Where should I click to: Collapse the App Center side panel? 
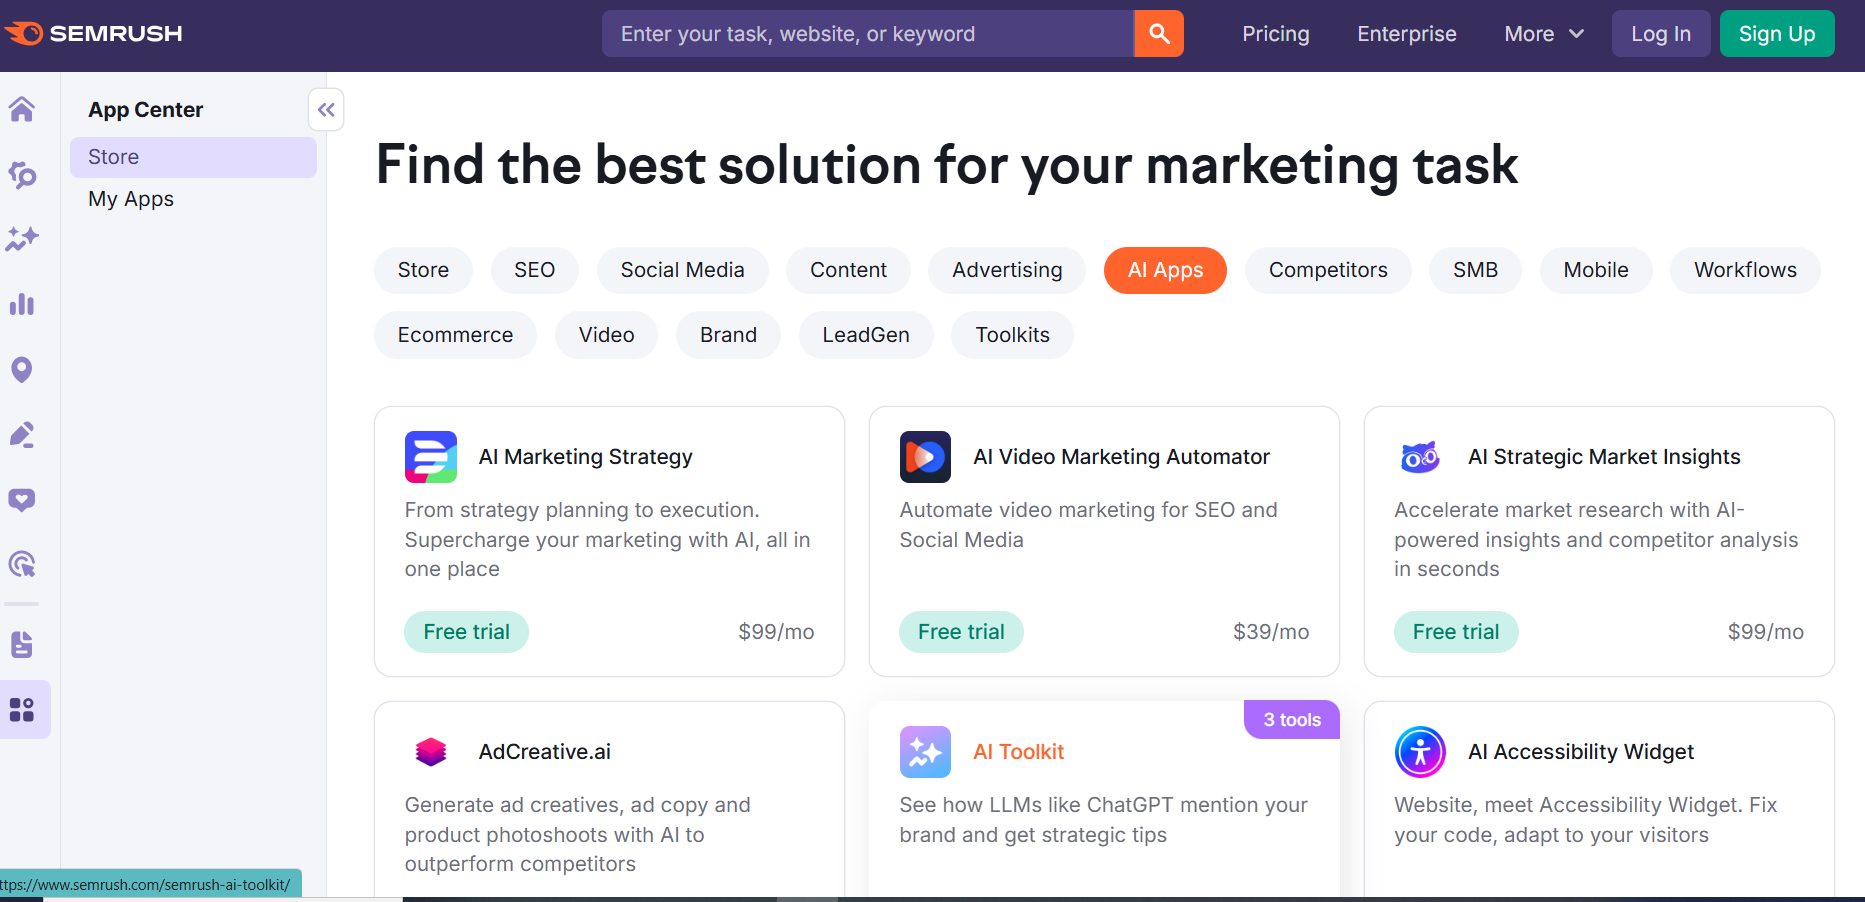tap(326, 110)
